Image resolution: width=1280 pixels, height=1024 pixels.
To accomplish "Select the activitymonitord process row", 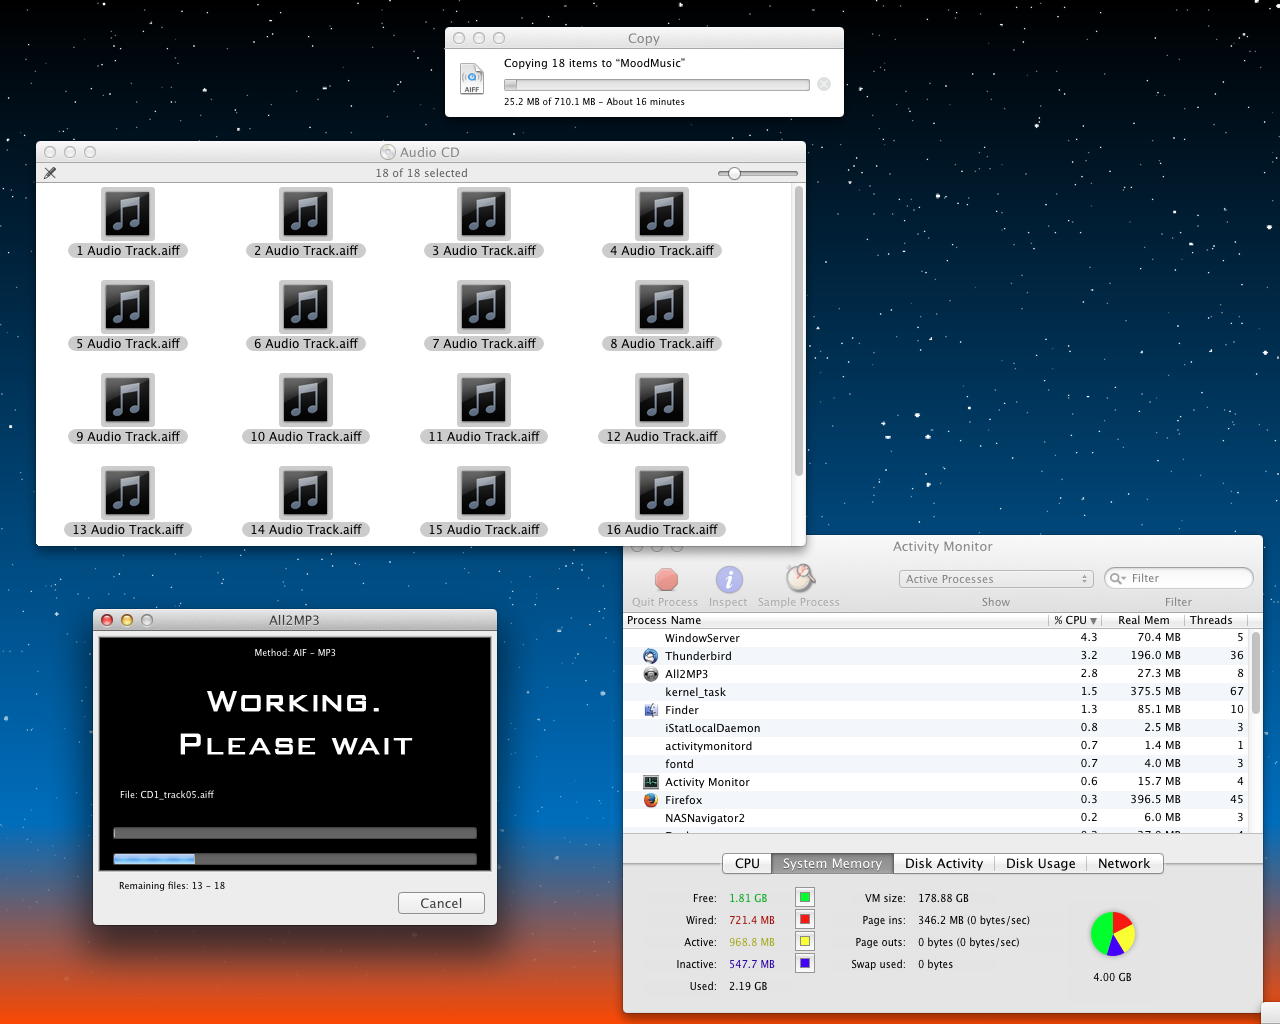I will click(x=935, y=746).
